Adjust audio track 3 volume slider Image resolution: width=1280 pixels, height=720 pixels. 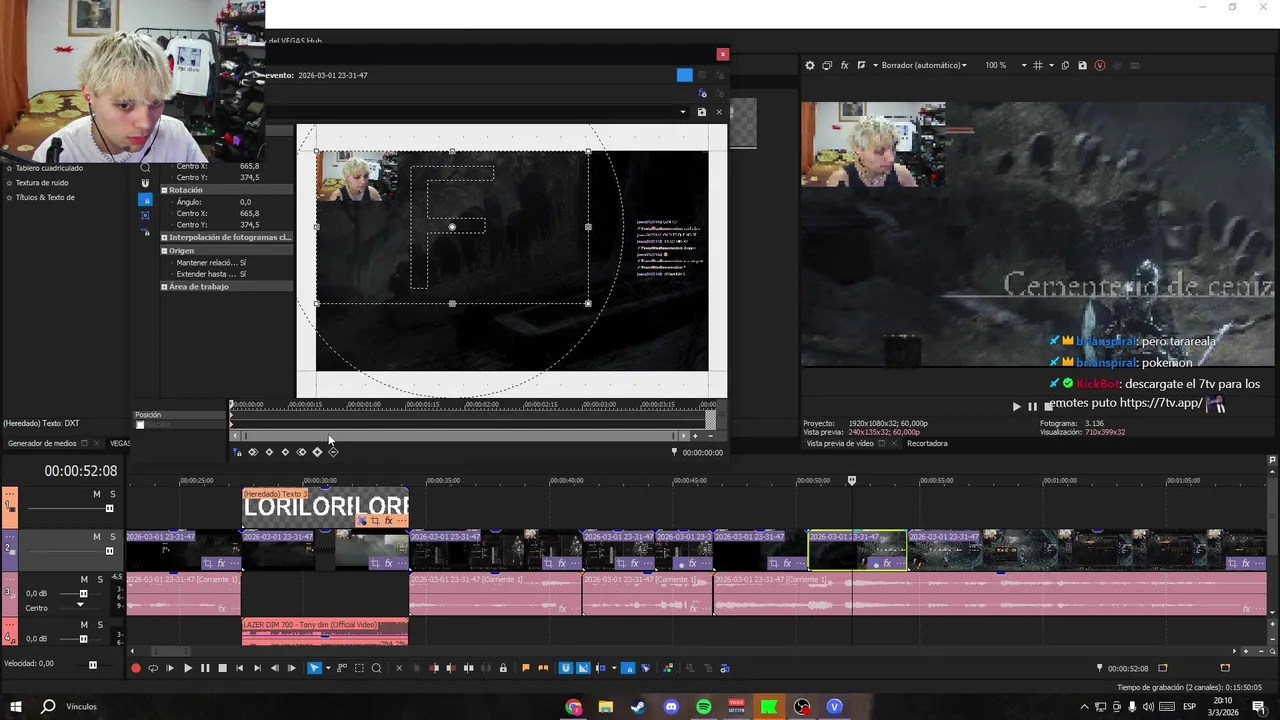(83, 594)
